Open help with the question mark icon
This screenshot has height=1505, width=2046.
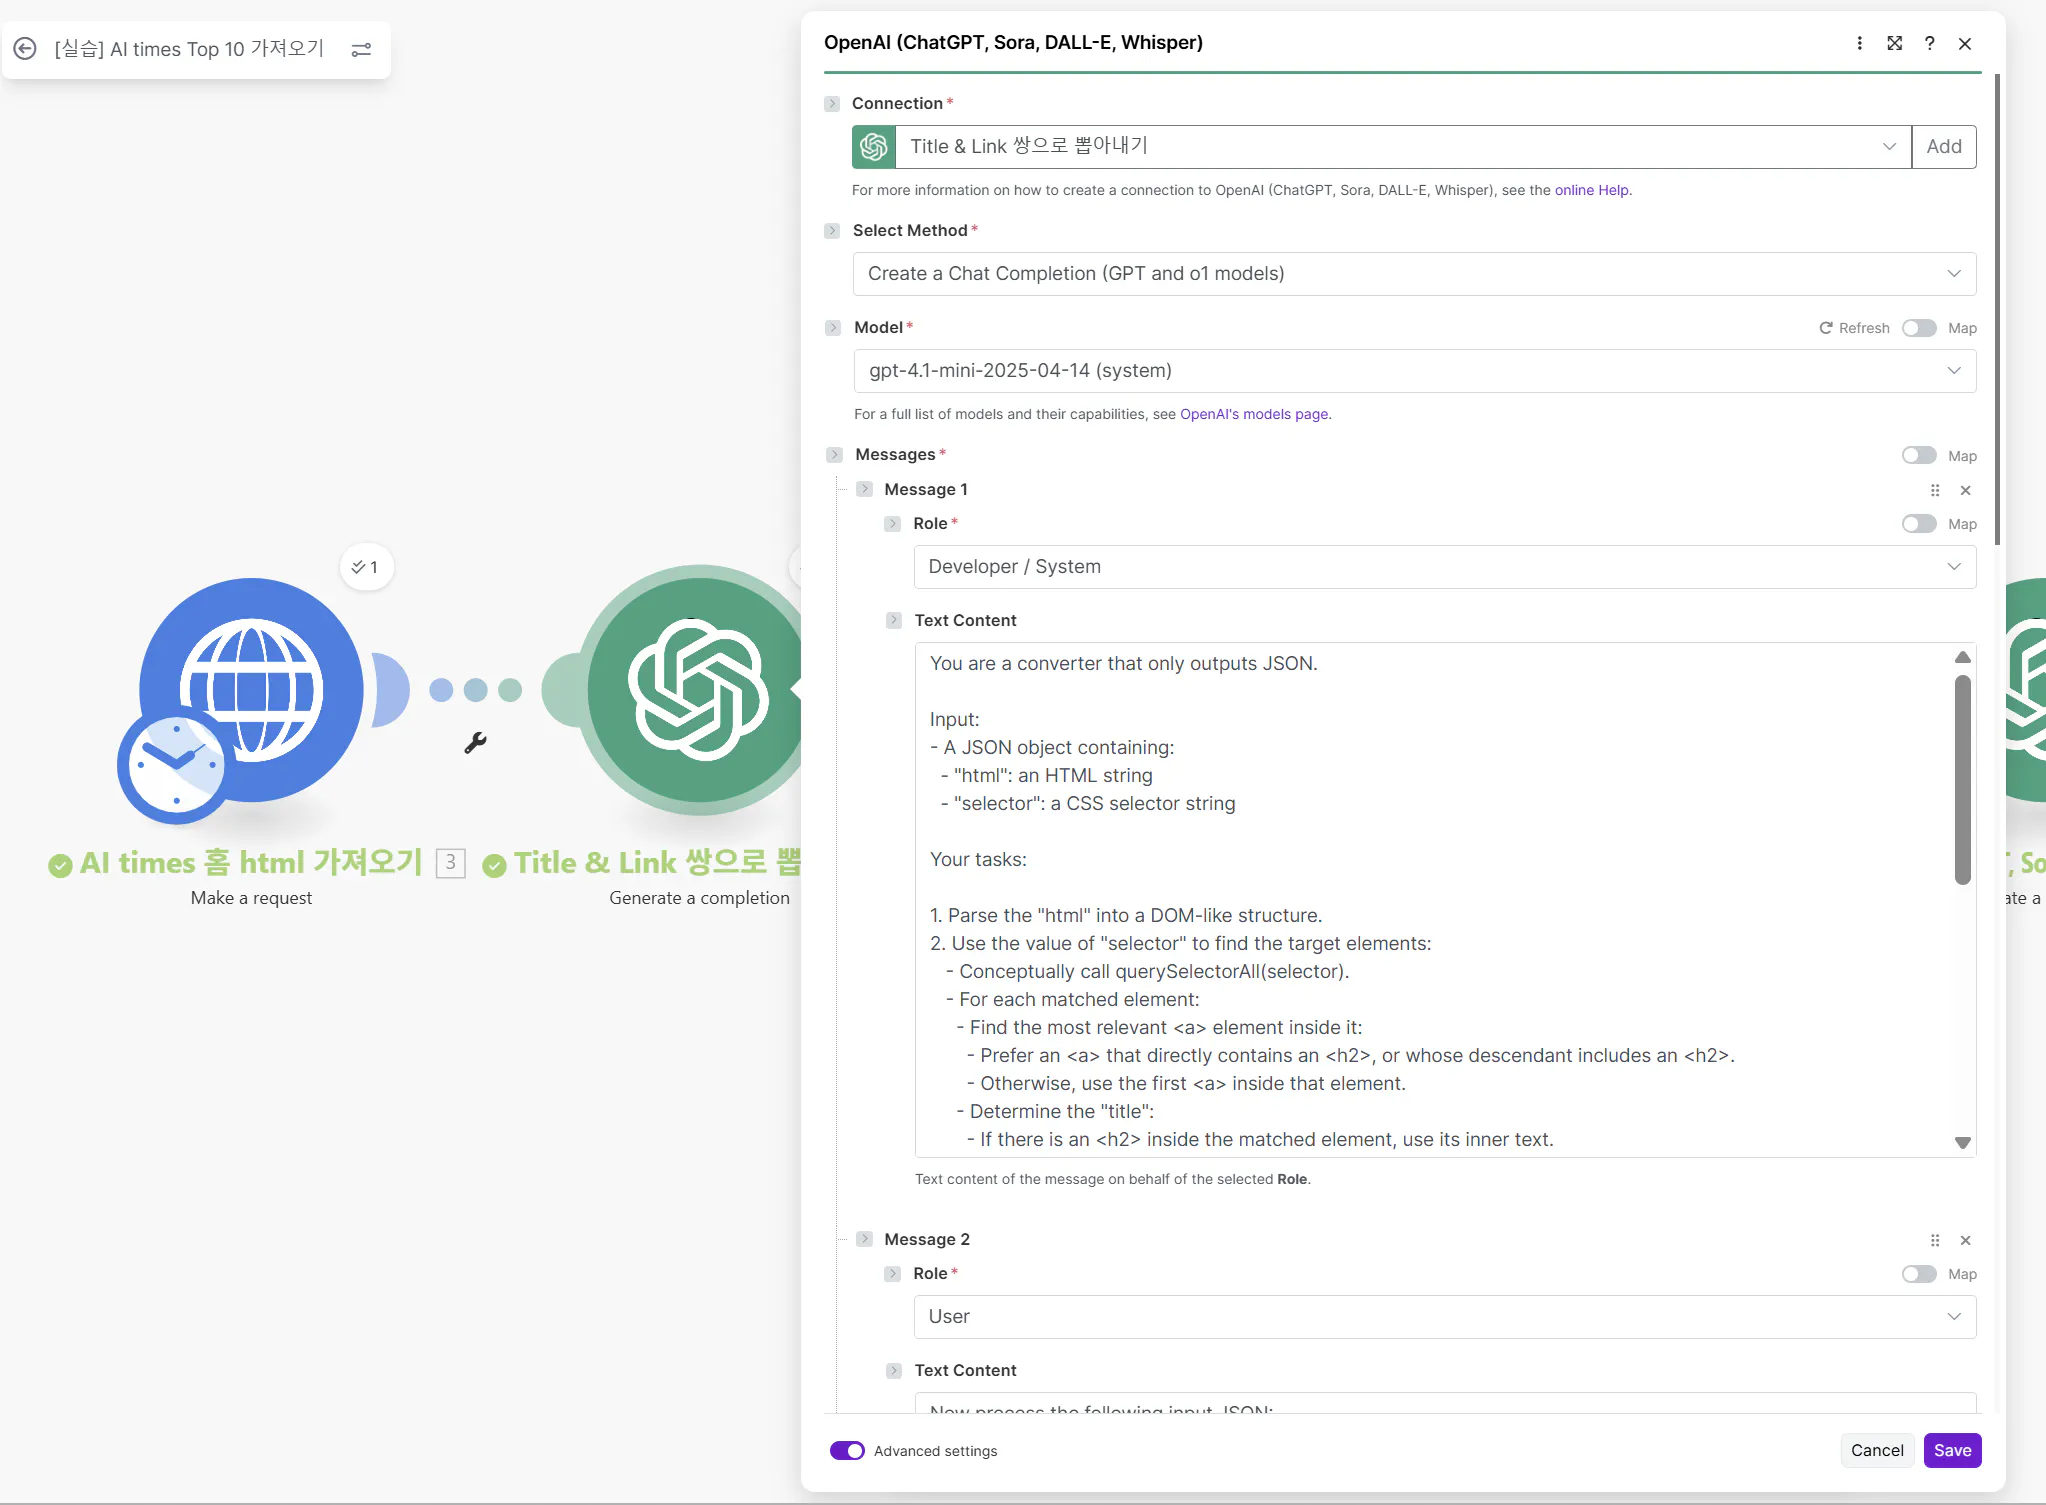[1929, 43]
